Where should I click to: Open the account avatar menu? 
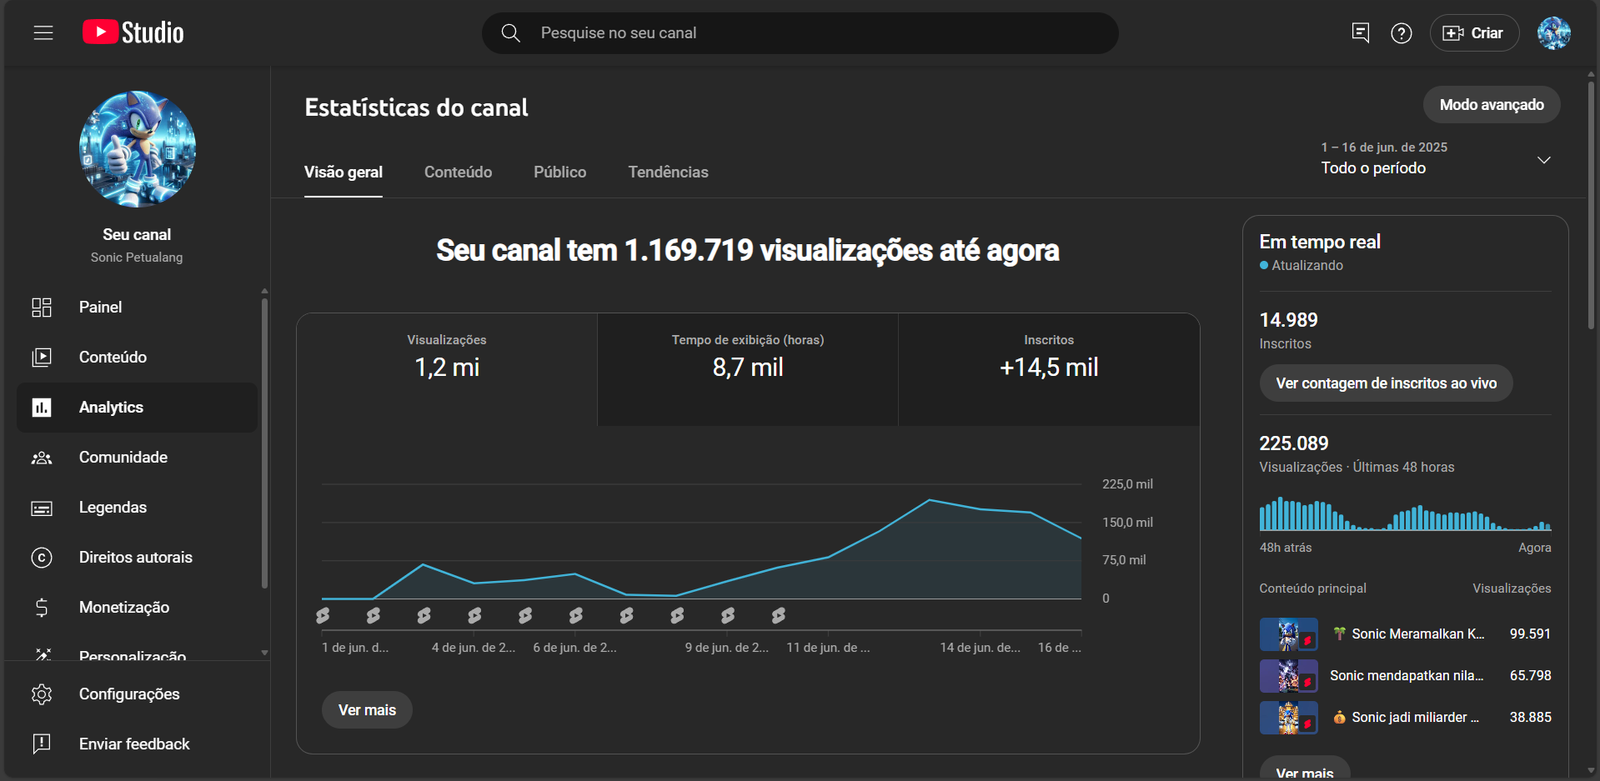coord(1554,33)
